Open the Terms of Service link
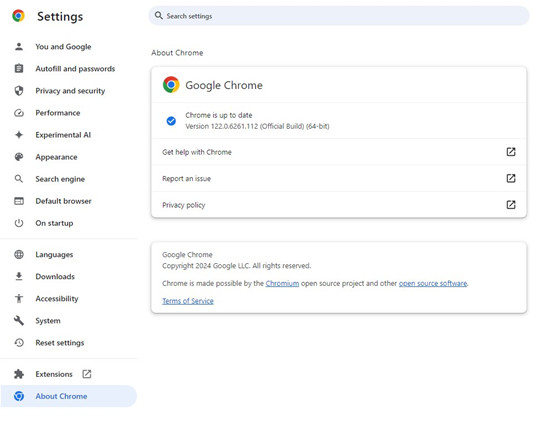Image resolution: width=550 pixels, height=424 pixels. (188, 301)
